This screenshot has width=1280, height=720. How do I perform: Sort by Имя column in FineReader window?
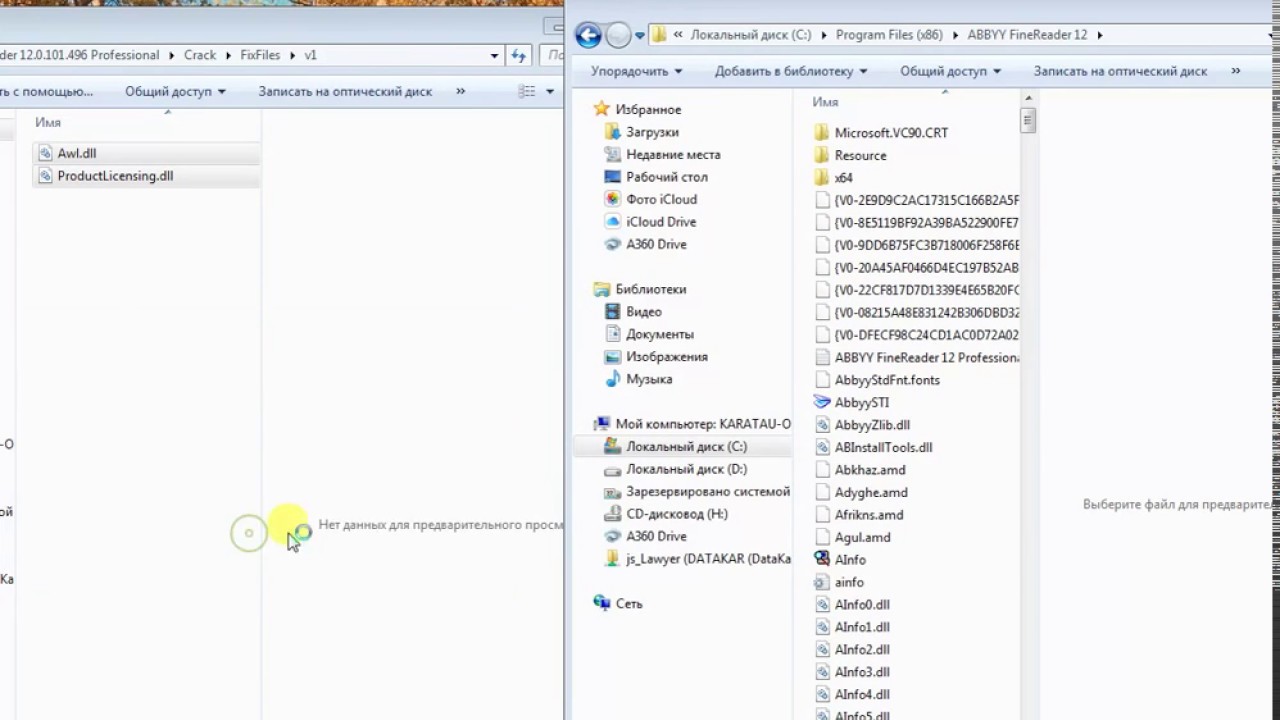point(825,102)
